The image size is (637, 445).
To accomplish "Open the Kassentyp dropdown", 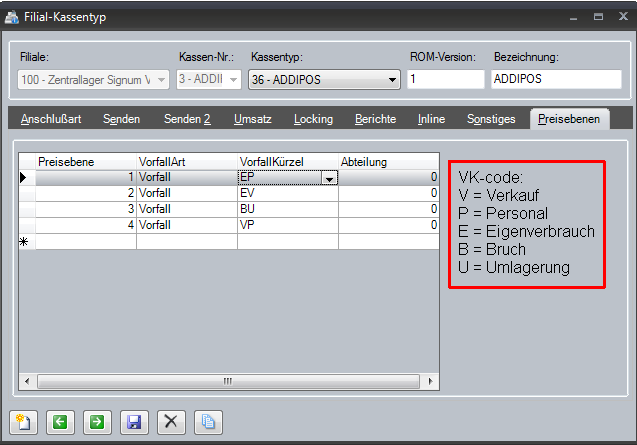I will [392, 80].
